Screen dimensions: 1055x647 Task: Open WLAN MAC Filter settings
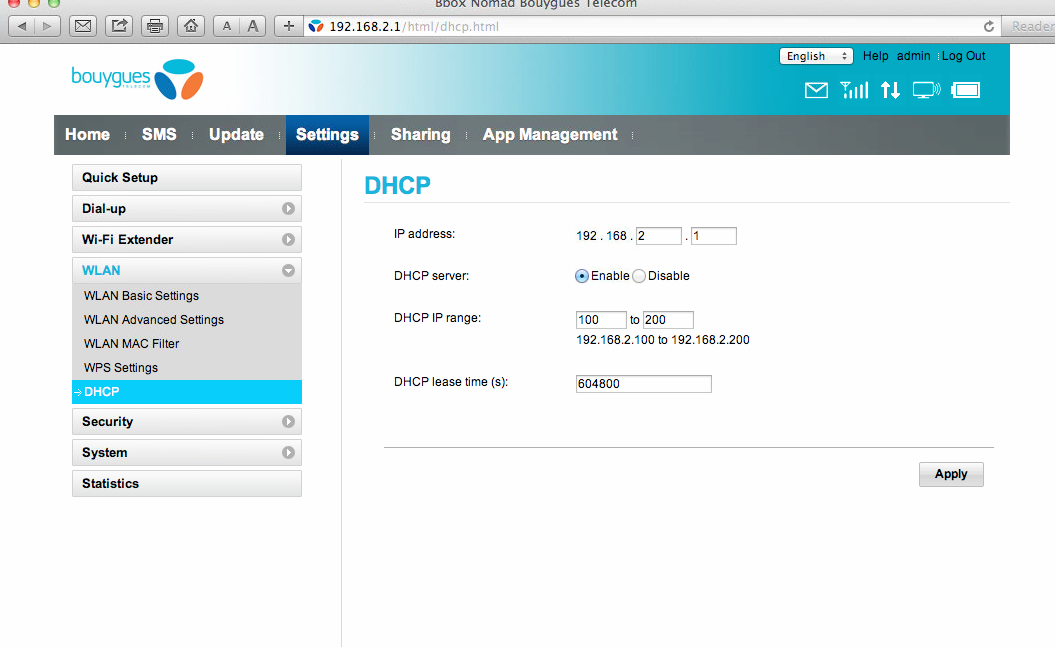pyautogui.click(x=131, y=344)
